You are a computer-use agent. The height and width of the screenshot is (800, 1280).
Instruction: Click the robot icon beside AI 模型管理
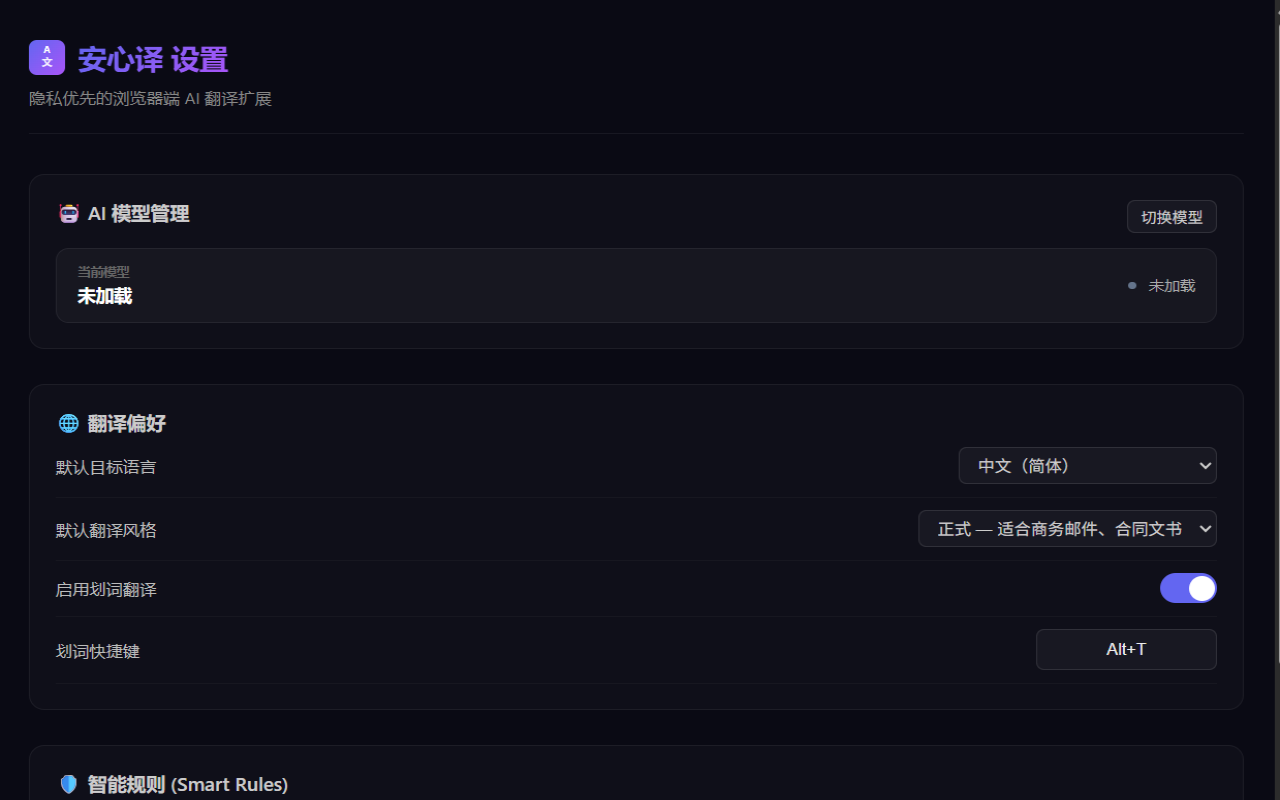point(69,213)
